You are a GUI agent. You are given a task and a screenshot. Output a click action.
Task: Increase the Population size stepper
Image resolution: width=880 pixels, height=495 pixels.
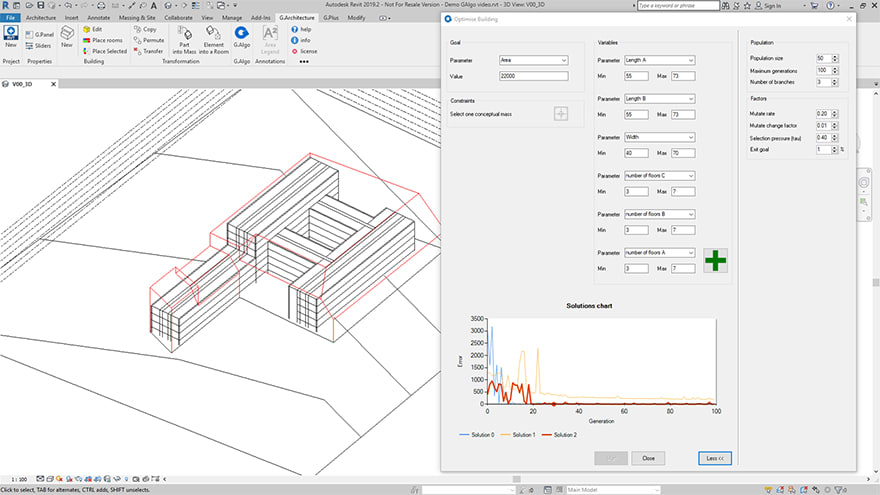click(x=835, y=56)
